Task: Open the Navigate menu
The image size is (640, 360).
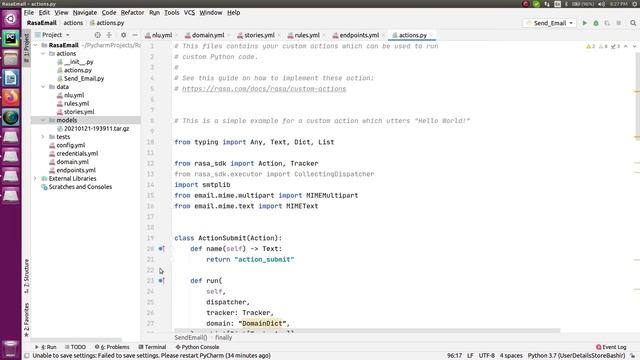Action: coord(84,13)
